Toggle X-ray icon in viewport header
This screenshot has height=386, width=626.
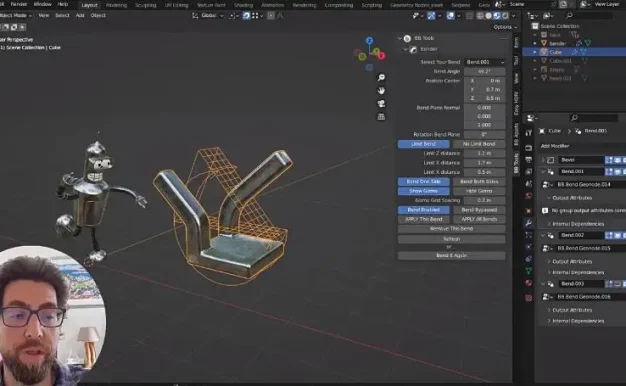(470, 16)
